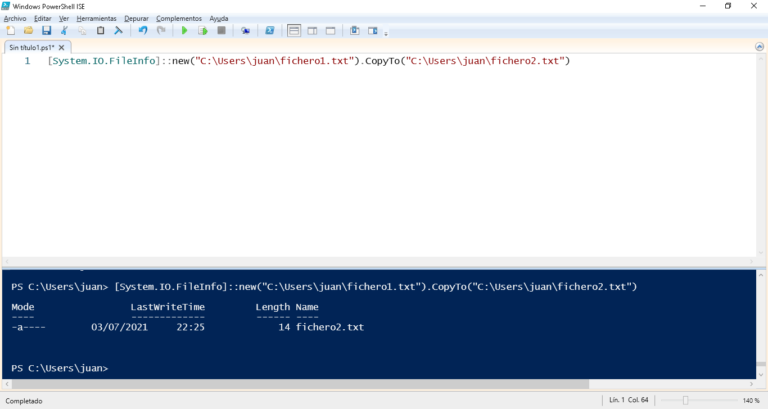Viewport: 768px width, 409px height.
Task: Run the selection icon
Action: coord(203,31)
